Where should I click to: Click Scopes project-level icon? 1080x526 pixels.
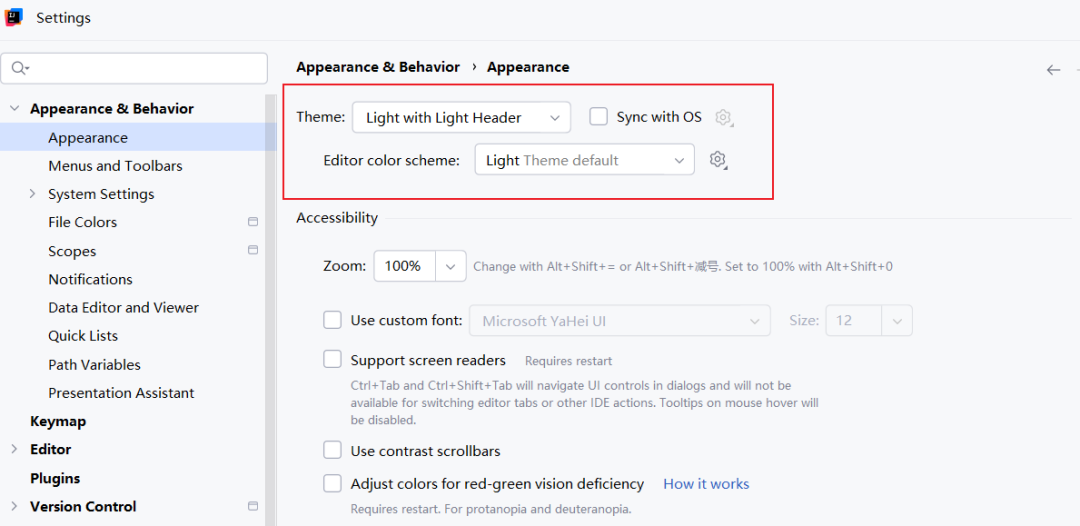[253, 250]
